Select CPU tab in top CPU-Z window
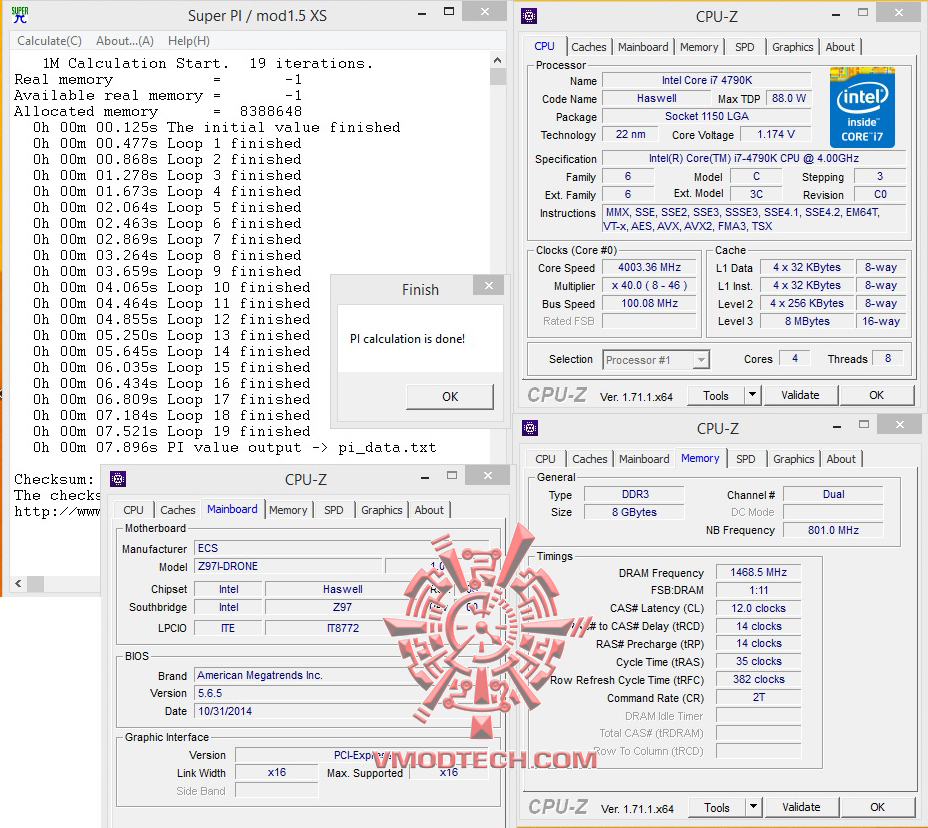Viewport: 928px width, 828px height. point(544,46)
